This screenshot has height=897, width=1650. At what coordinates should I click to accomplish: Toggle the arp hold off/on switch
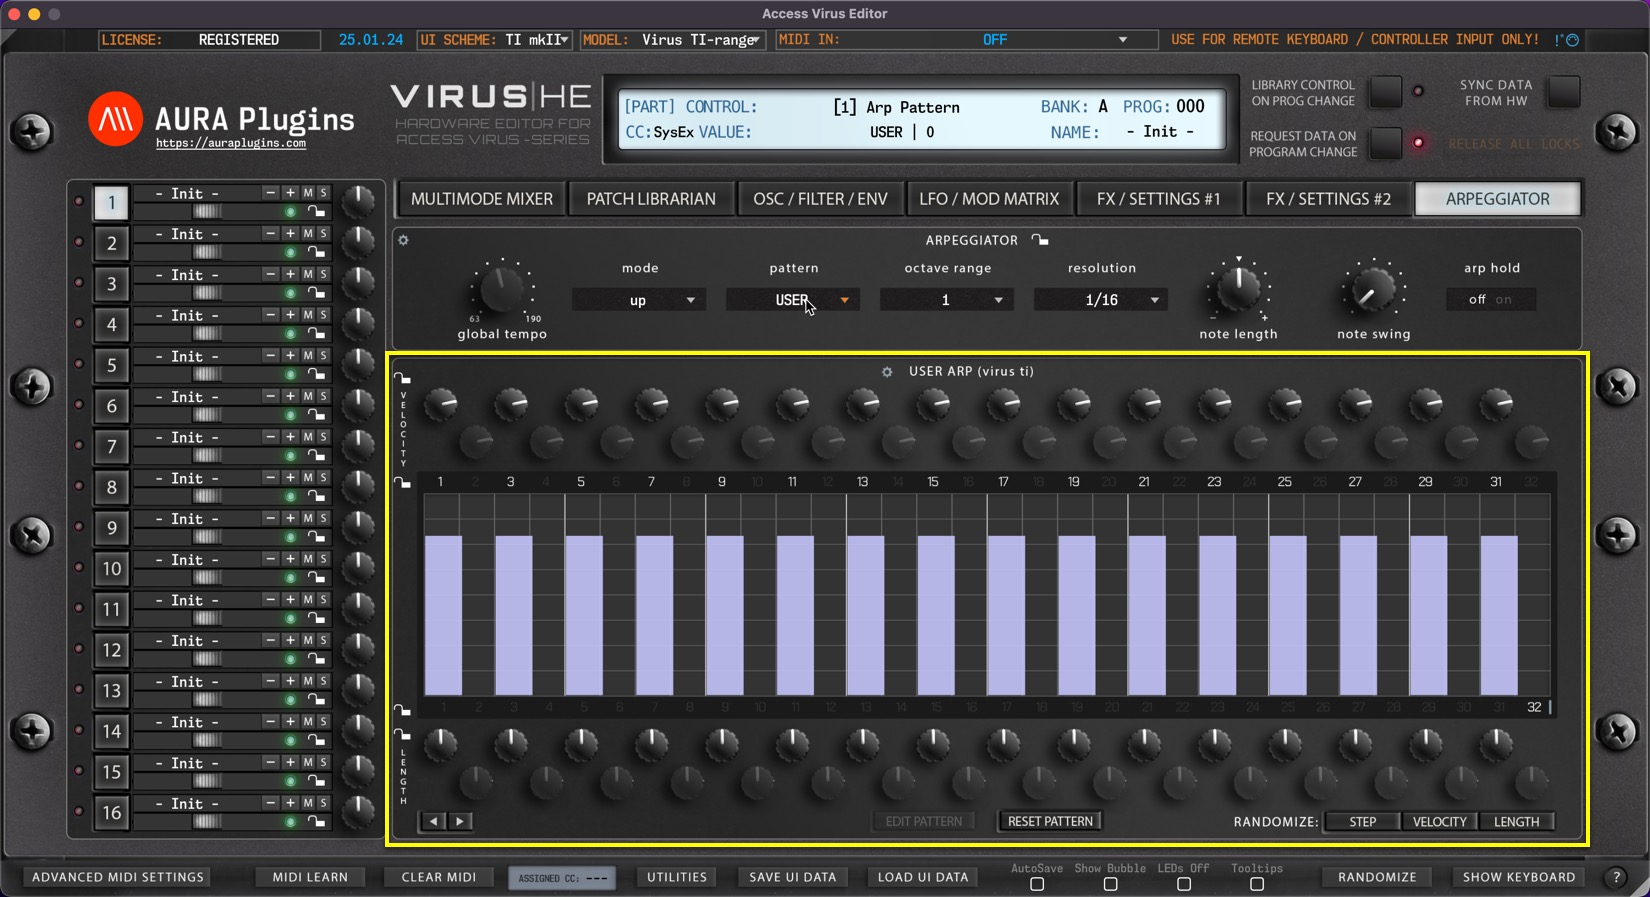tap(1490, 300)
